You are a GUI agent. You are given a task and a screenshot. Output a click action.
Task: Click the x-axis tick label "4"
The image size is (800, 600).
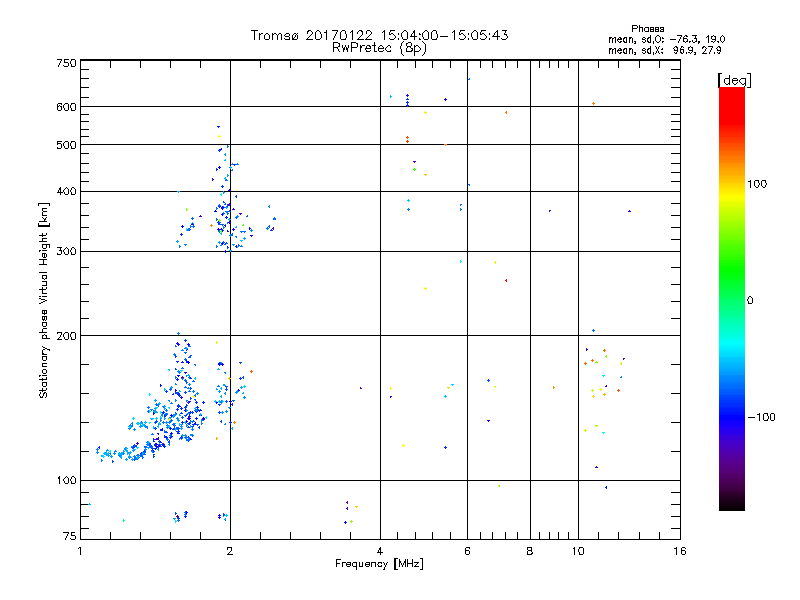(x=380, y=551)
